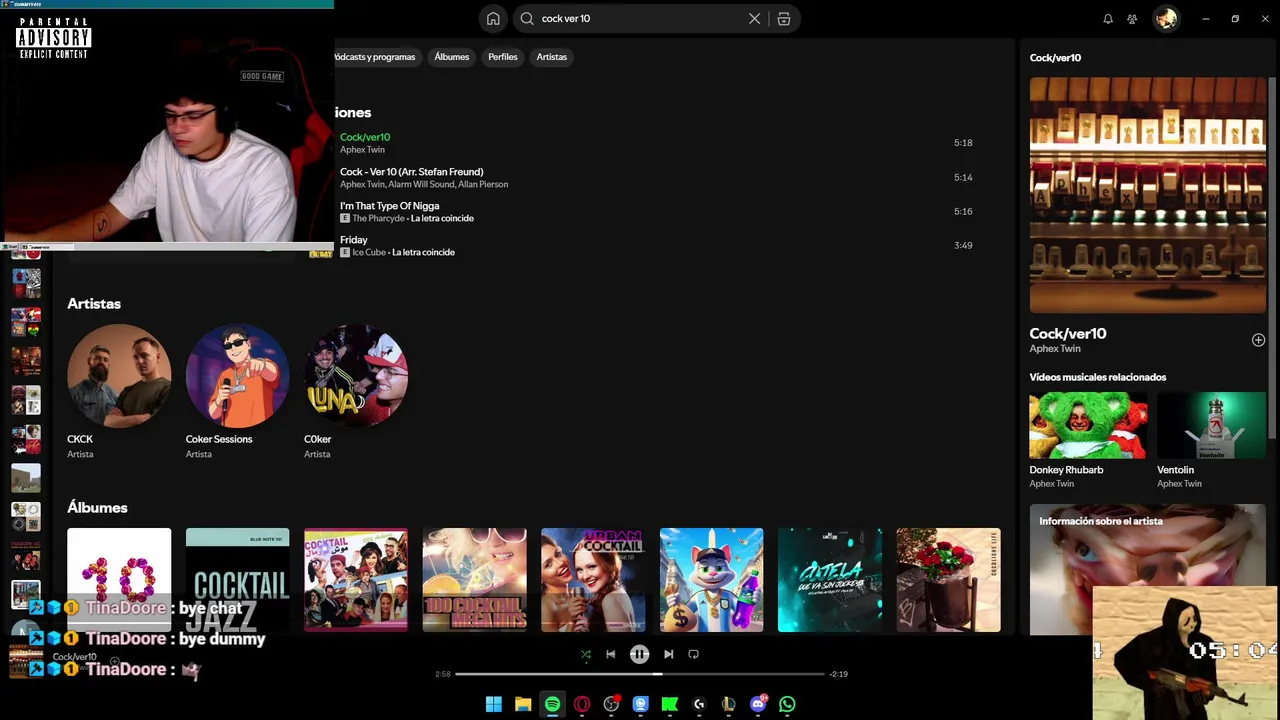Open the Urban Cocktail album cover
Viewport: 1280px width, 720px height.
593,580
